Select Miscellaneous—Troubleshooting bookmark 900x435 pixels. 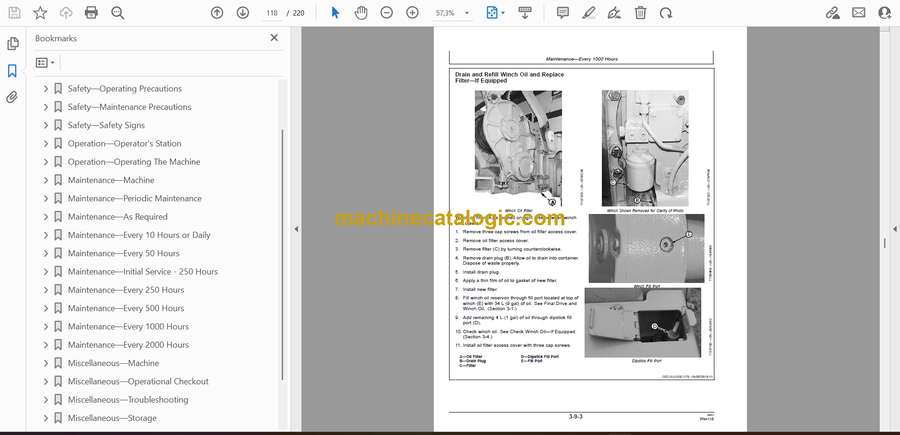click(127, 399)
